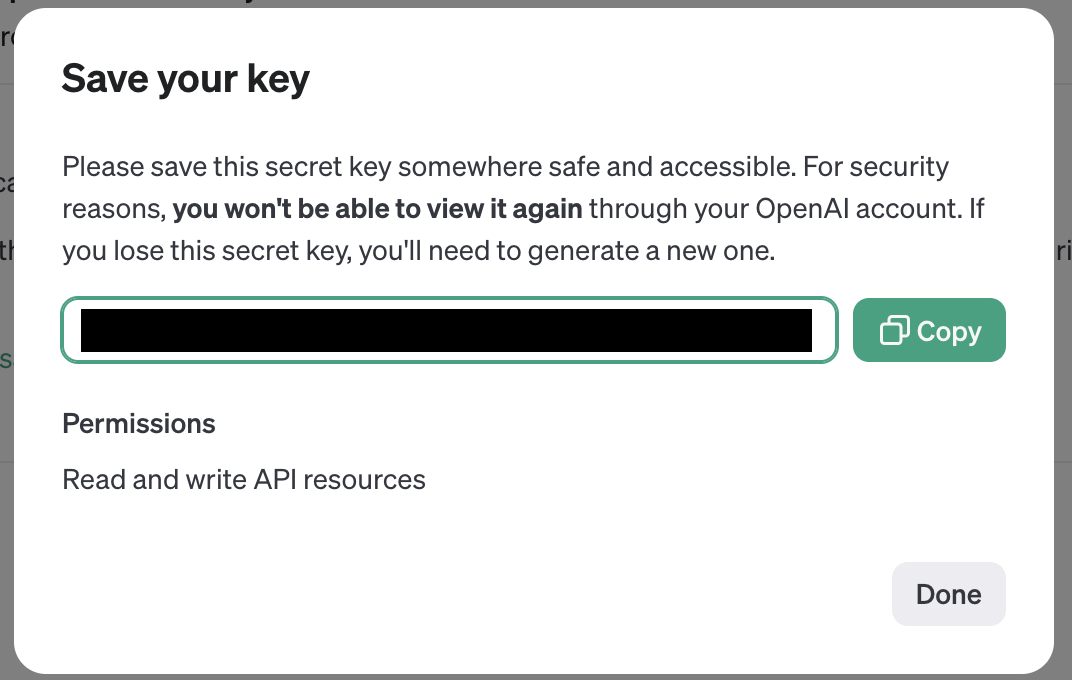
Task: Click inside the green-bordered key field
Action: (x=448, y=330)
